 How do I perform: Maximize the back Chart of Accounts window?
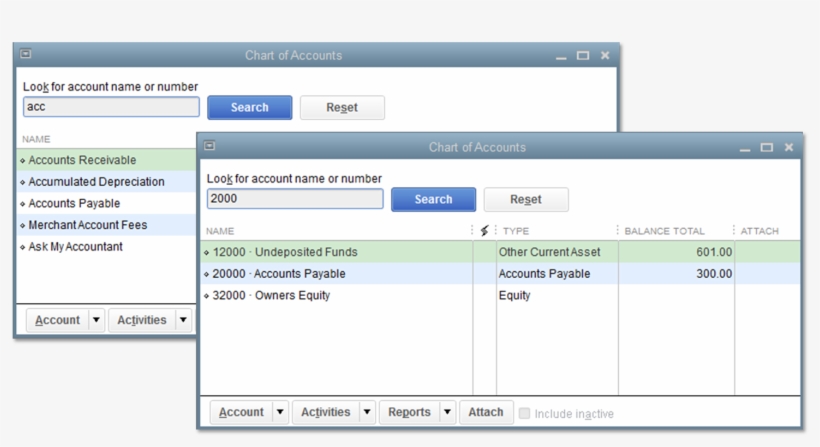[x=583, y=56]
